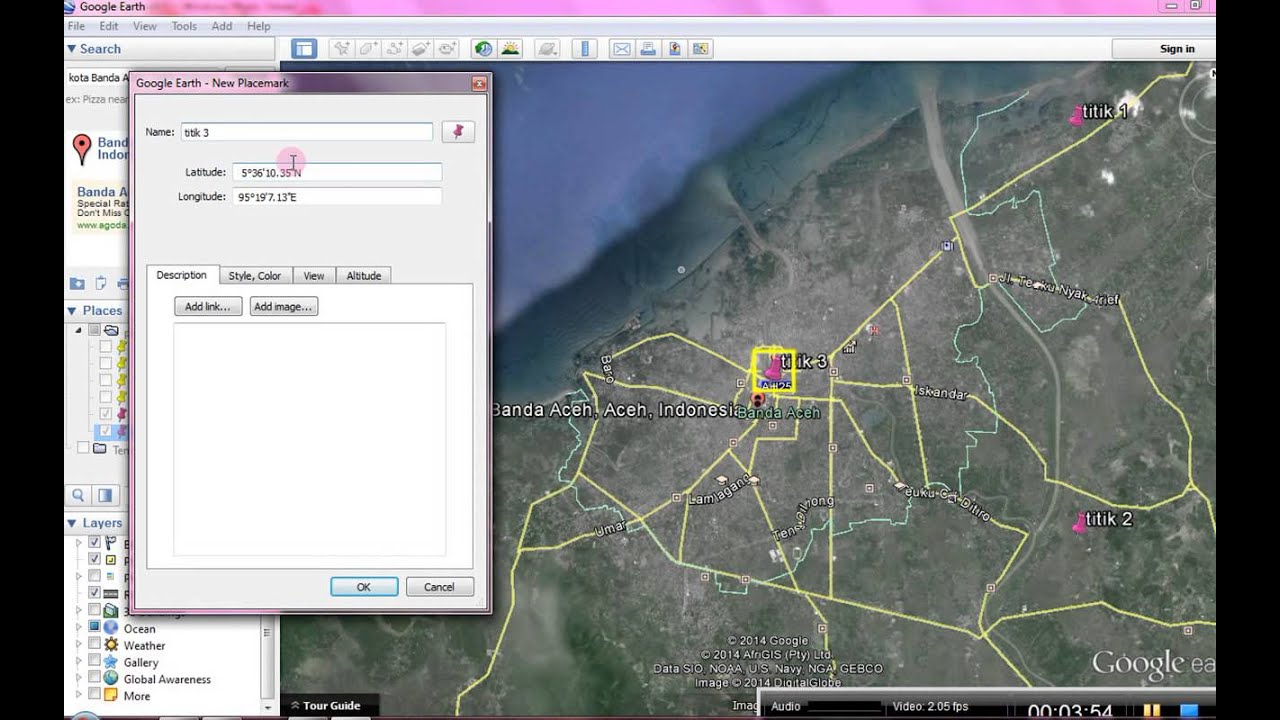Expand the Gallery layer tree arrow
Image resolution: width=1280 pixels, height=720 pixels.
(x=79, y=662)
